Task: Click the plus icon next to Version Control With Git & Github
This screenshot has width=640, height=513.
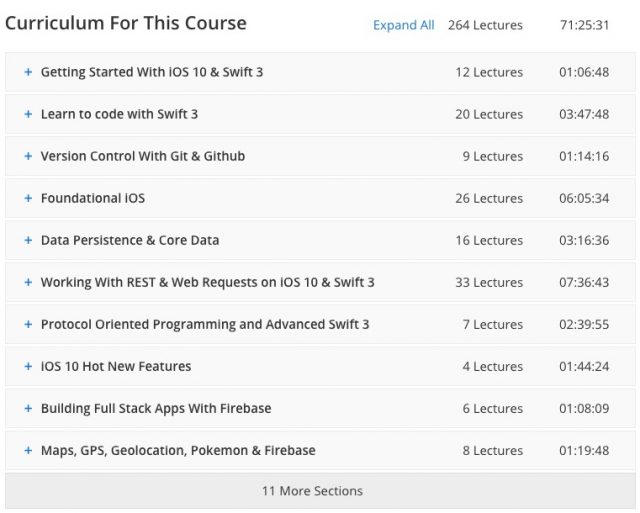Action: [28, 156]
